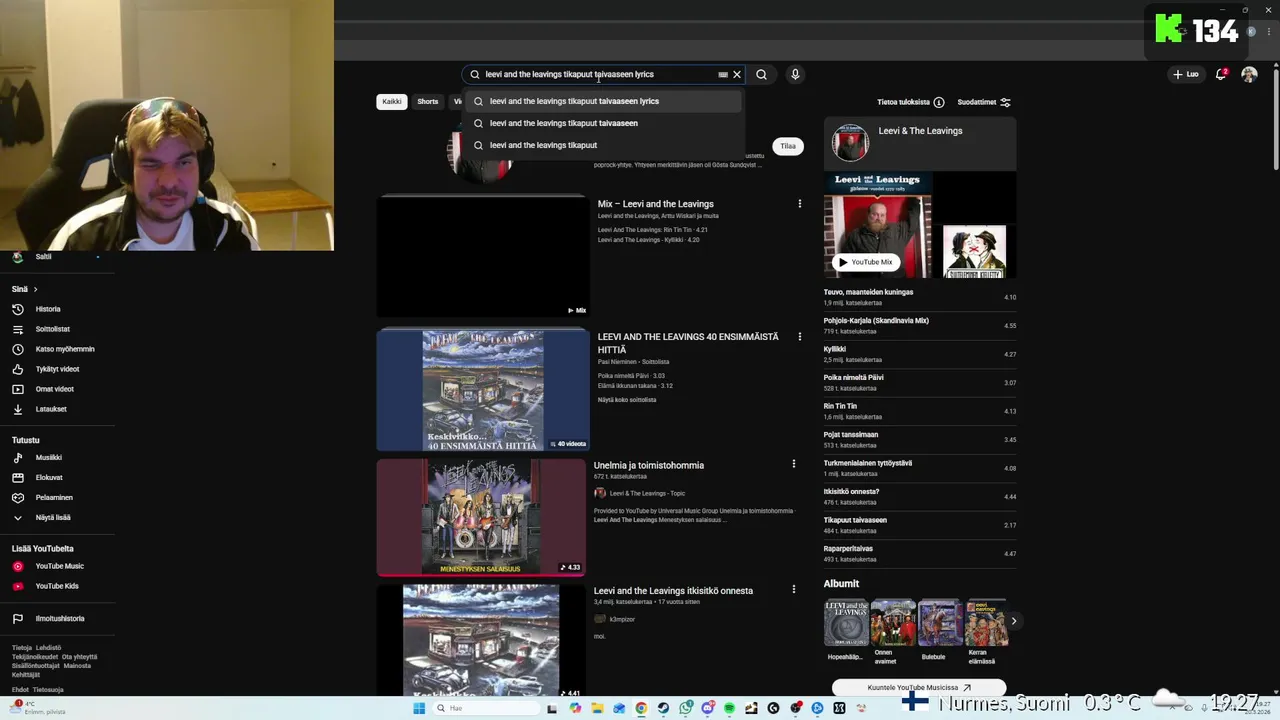Open the Elokuvat clapperboard icon
This screenshot has width=1280, height=720.
click(x=17, y=477)
